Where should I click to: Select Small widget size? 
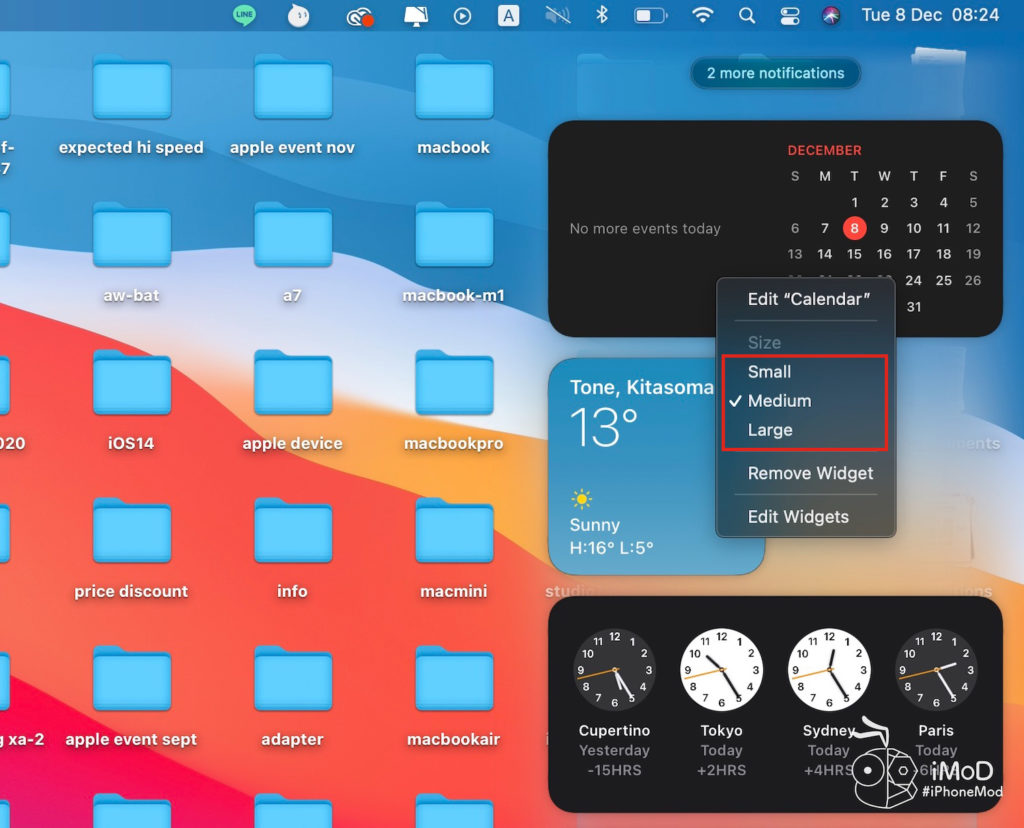[769, 371]
